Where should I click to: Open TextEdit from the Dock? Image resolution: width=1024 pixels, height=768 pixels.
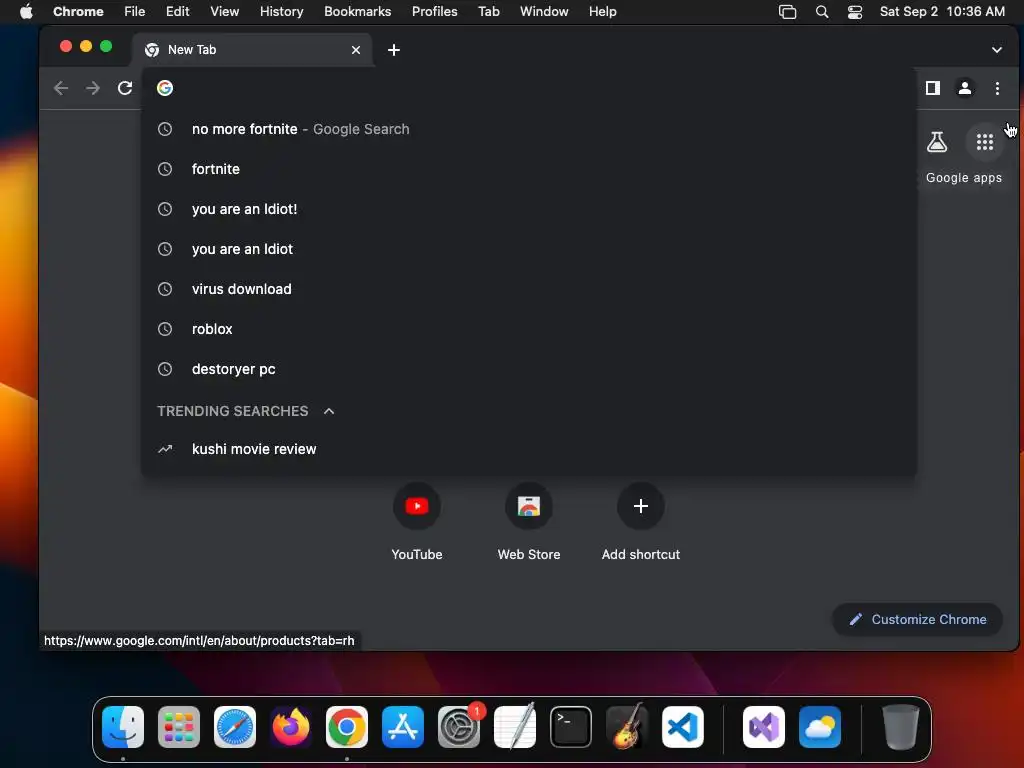point(515,727)
